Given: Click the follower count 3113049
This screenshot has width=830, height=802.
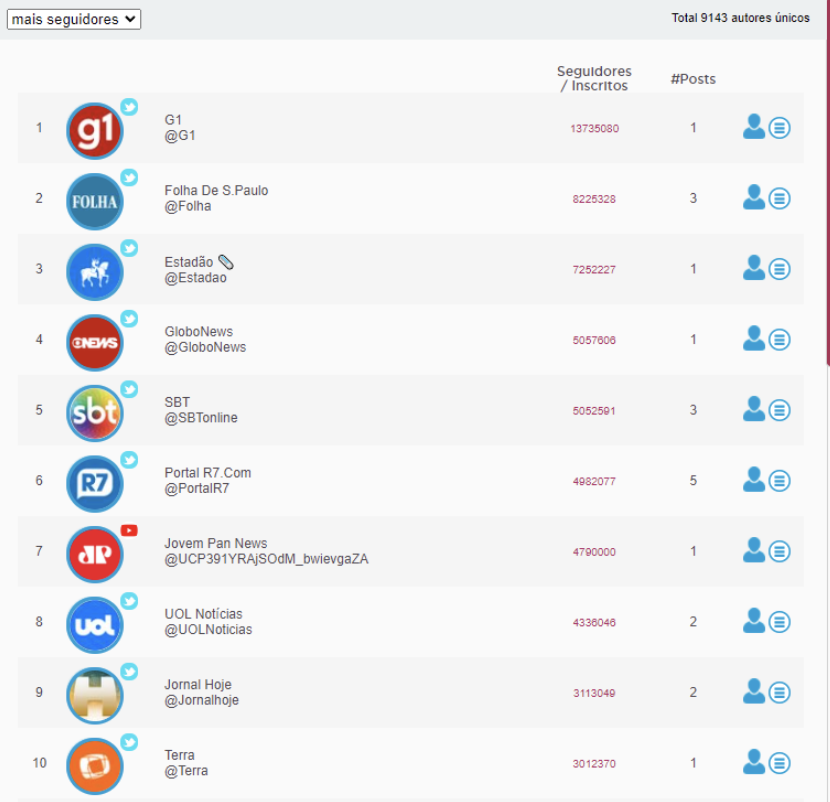Looking at the screenshot, I should click(594, 693).
